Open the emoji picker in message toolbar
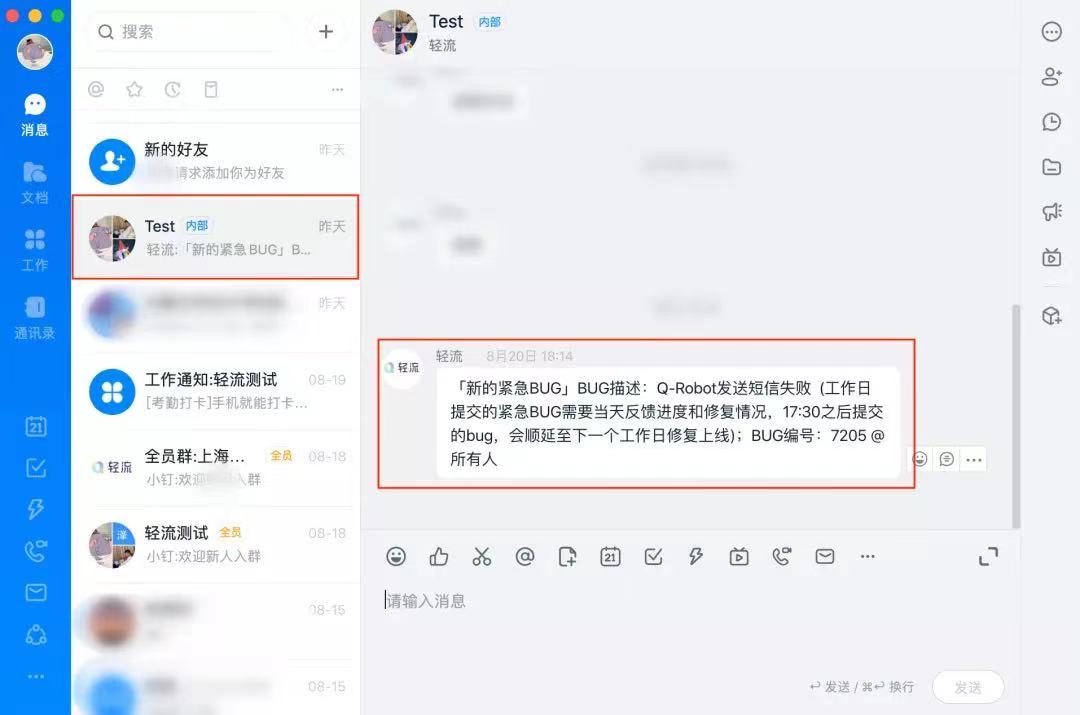Screen dimensions: 1080x715 pos(396,557)
